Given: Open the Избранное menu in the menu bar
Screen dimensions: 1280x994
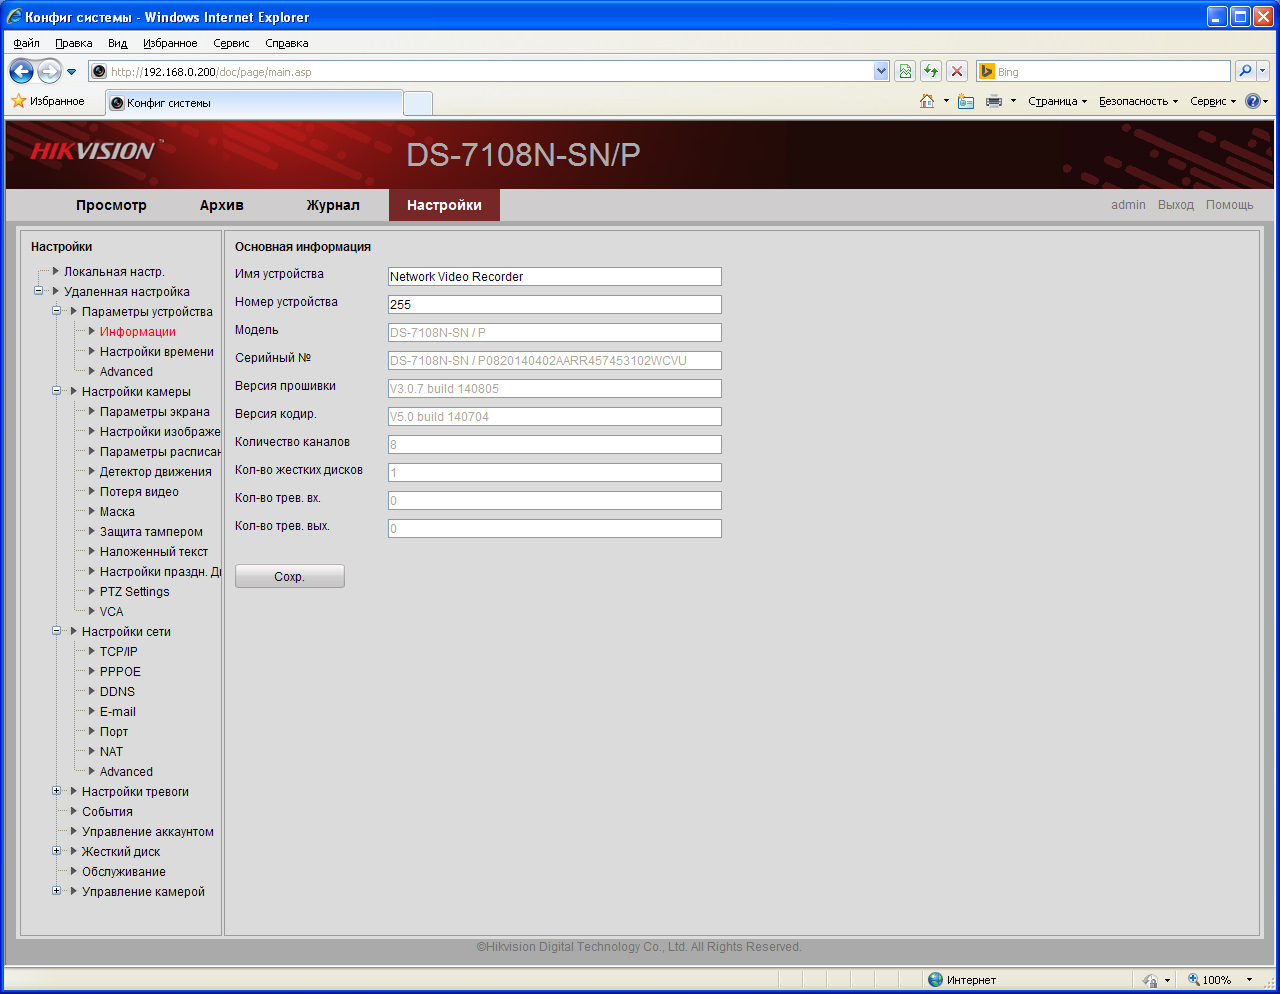Looking at the screenshot, I should point(170,43).
